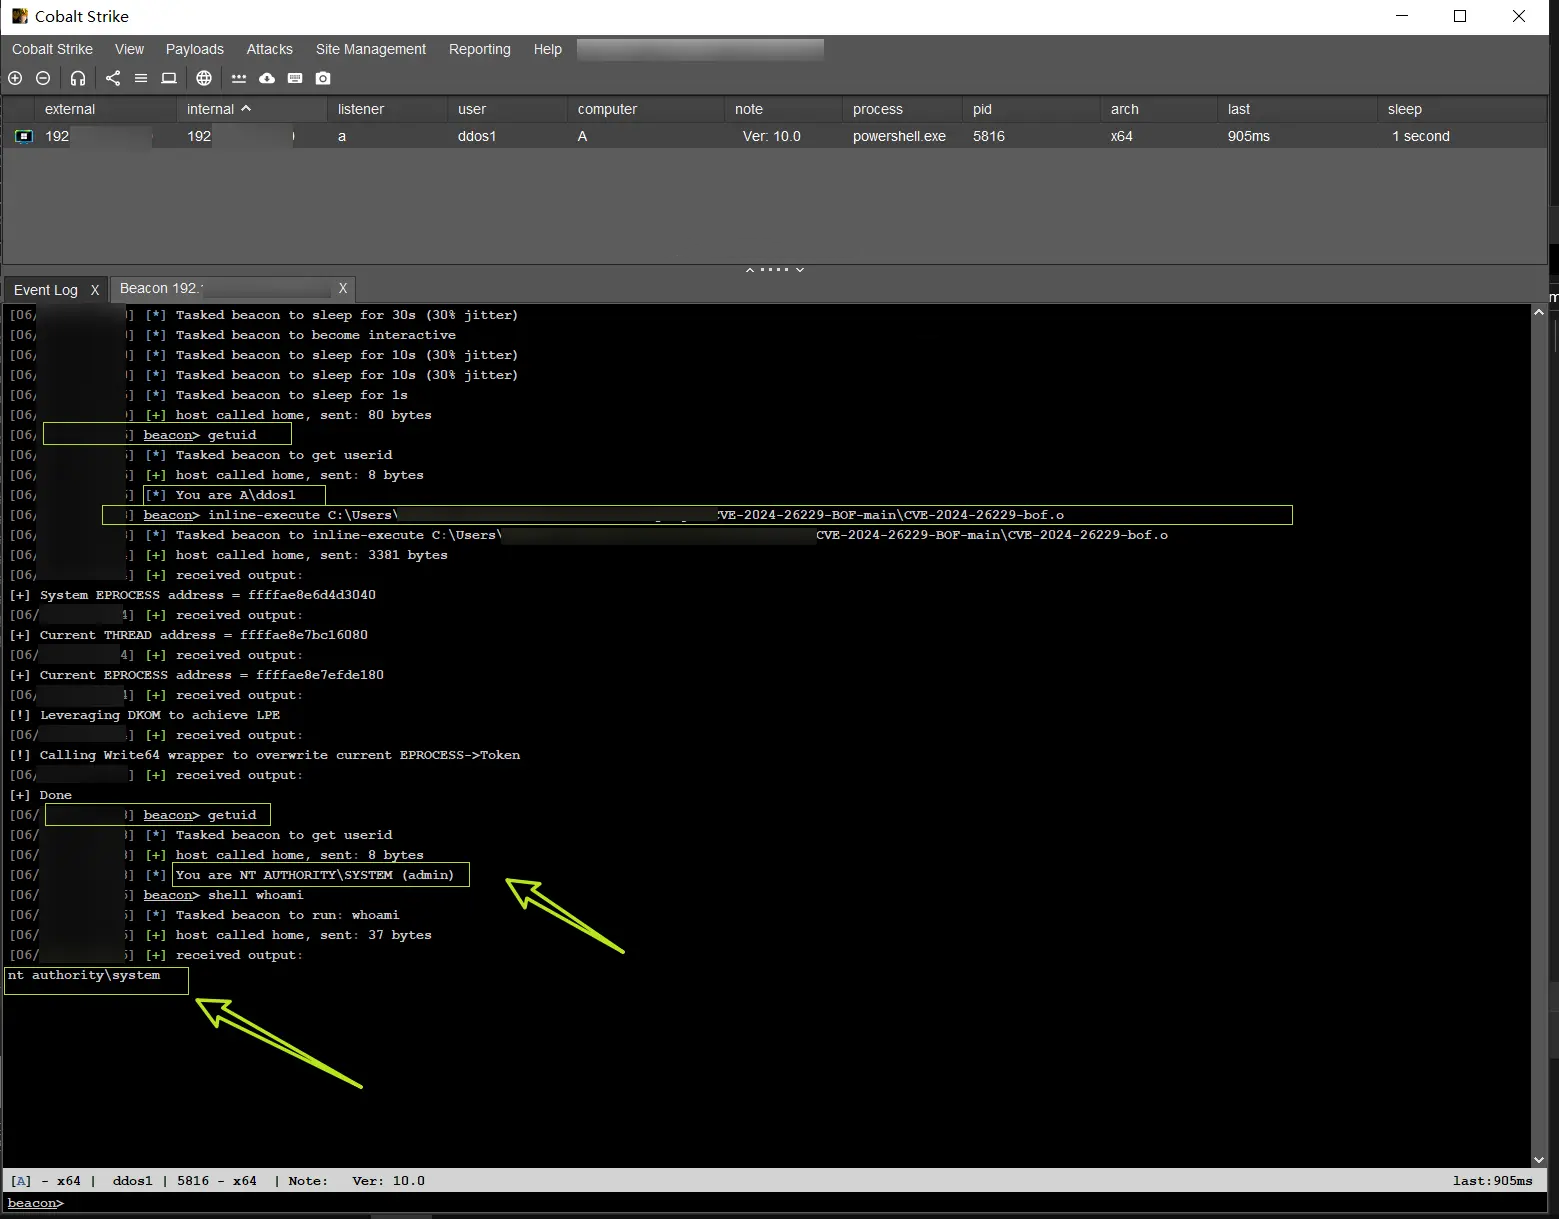Open Listeners via the headphones icon

[x=78, y=78]
